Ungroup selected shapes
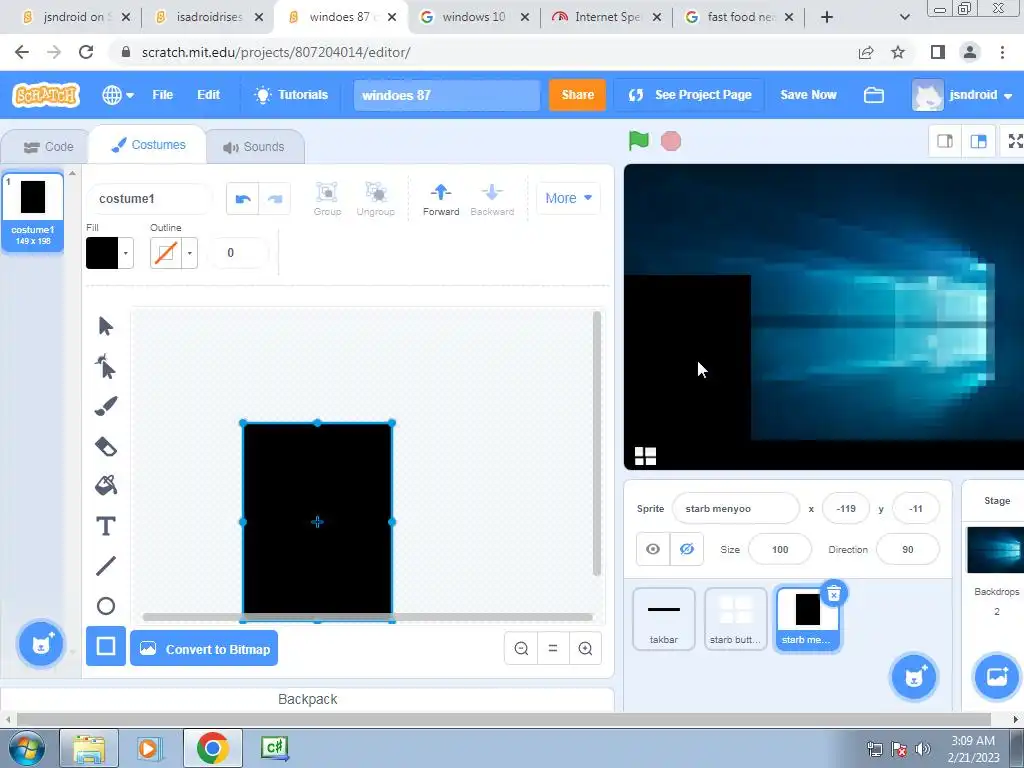Screen dimensions: 1024x768 376,199
